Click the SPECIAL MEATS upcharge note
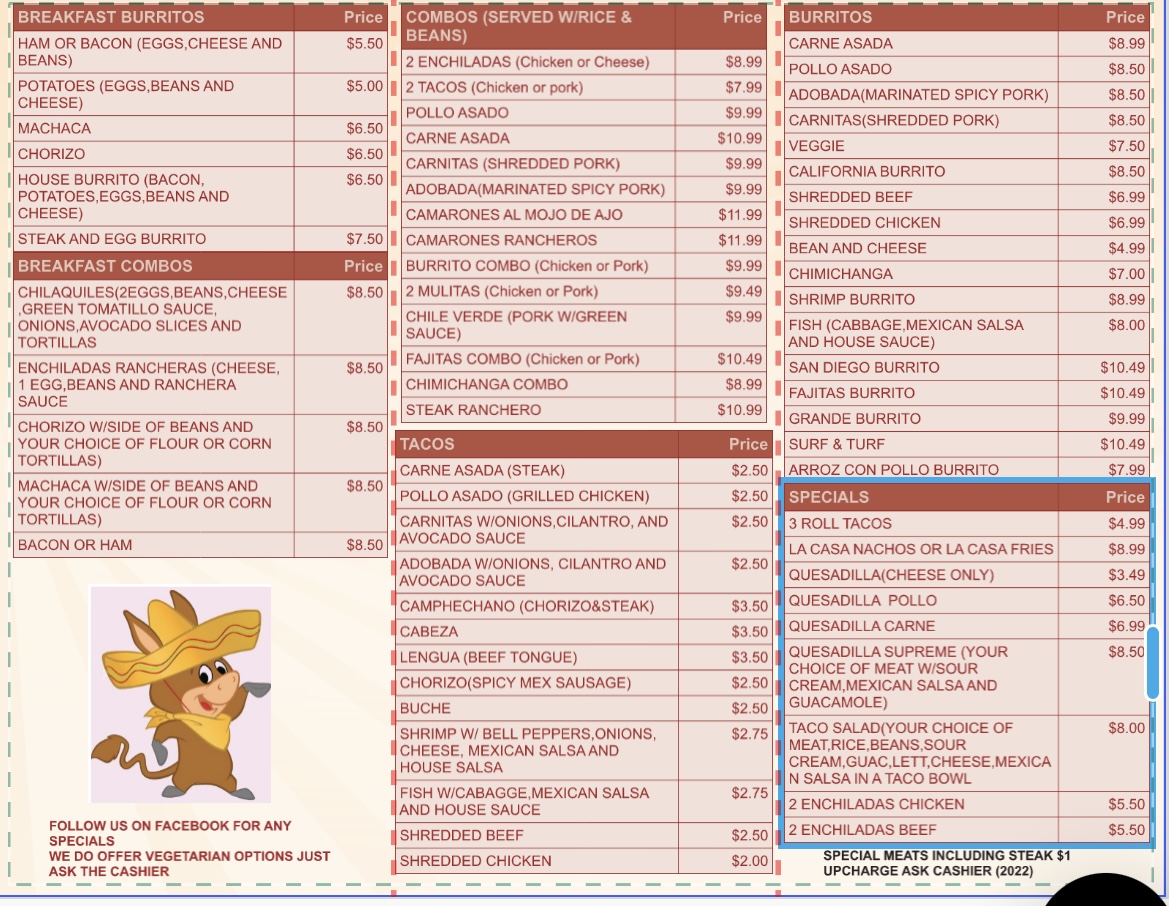The width and height of the screenshot is (1169, 906). tap(946, 863)
